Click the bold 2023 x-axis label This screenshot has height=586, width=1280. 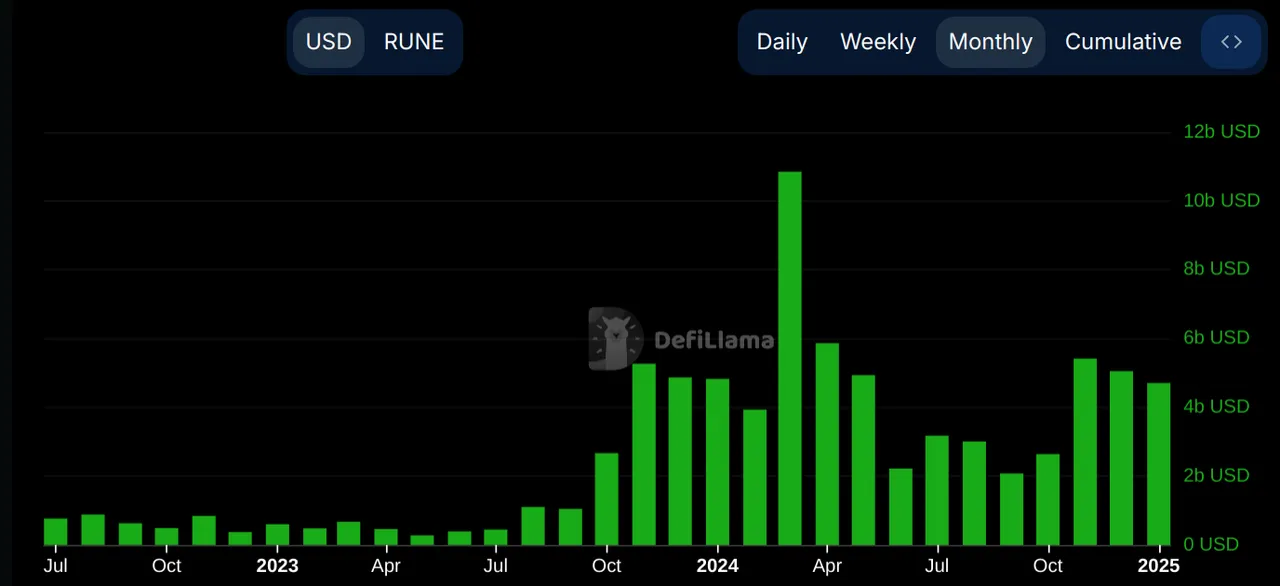click(277, 566)
